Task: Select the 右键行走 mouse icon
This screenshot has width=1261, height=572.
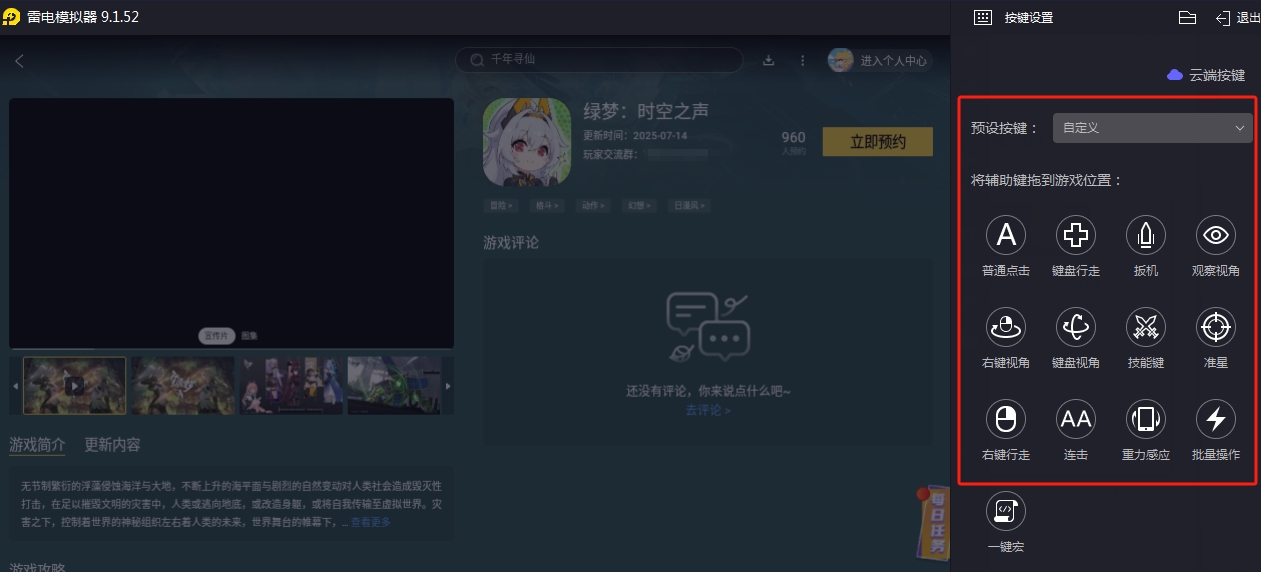Action: (x=1006, y=419)
